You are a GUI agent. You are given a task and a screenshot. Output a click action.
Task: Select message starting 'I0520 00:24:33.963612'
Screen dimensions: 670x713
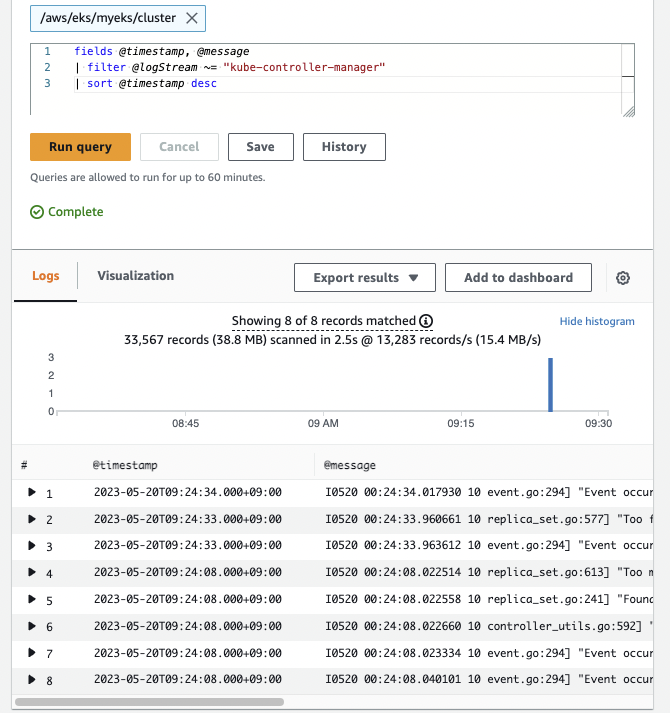(489, 545)
